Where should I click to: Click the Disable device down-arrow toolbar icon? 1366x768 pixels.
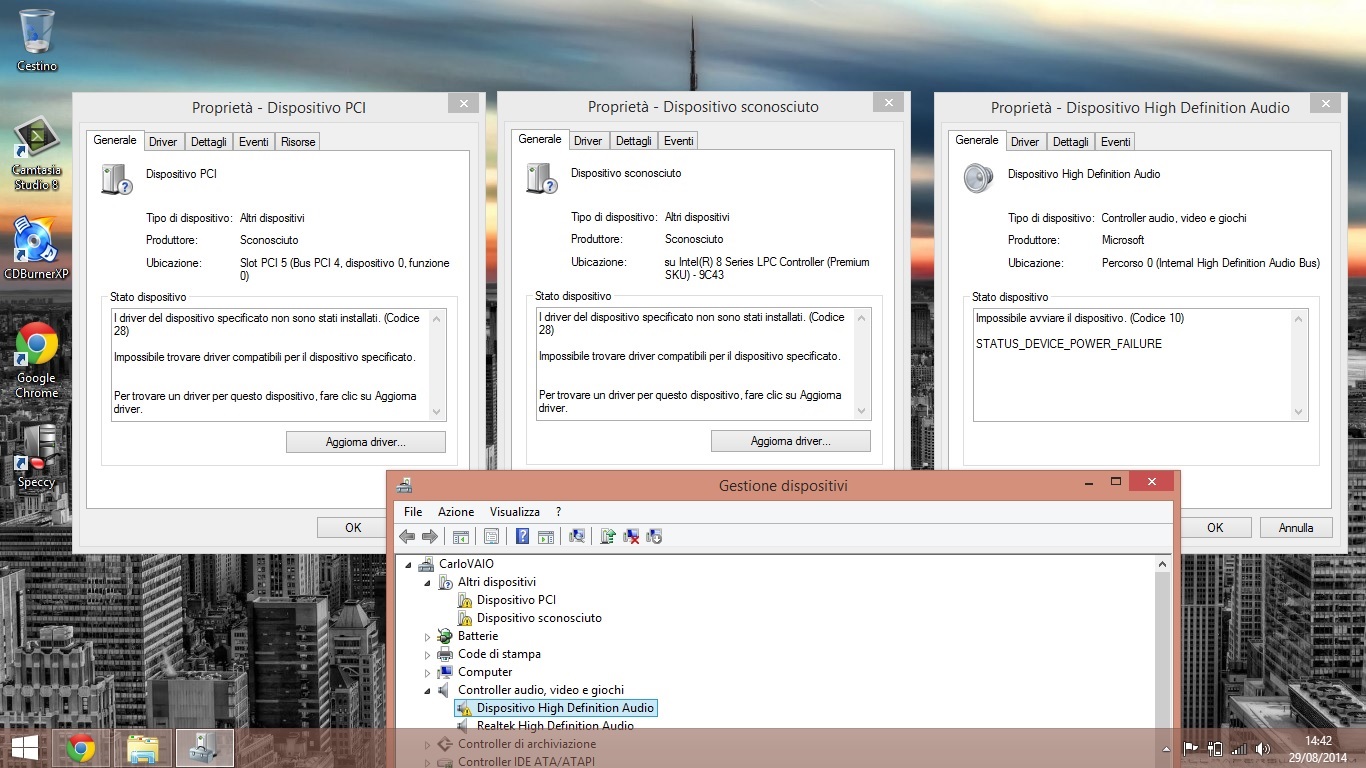(x=654, y=536)
